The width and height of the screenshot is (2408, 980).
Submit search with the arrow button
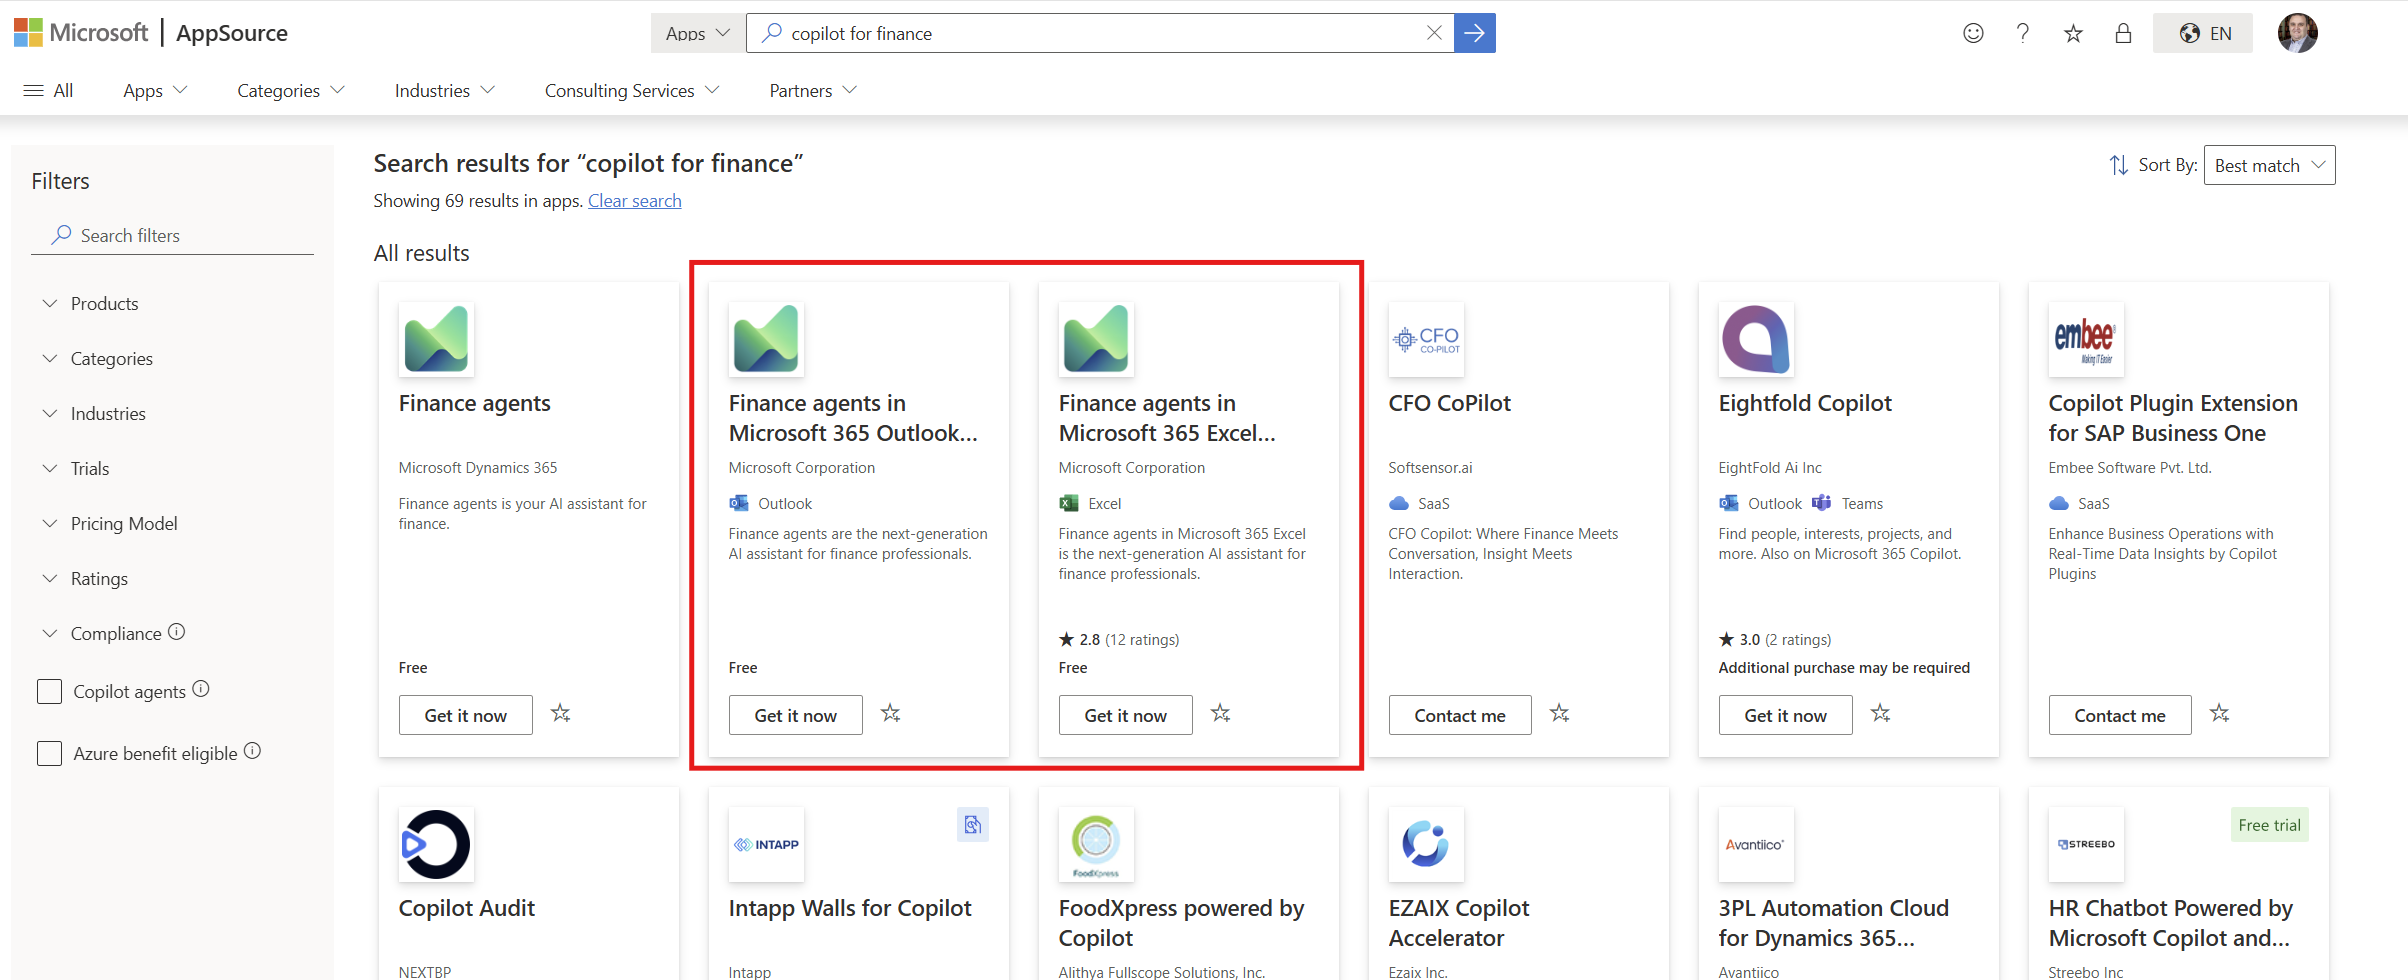coord(1475,33)
